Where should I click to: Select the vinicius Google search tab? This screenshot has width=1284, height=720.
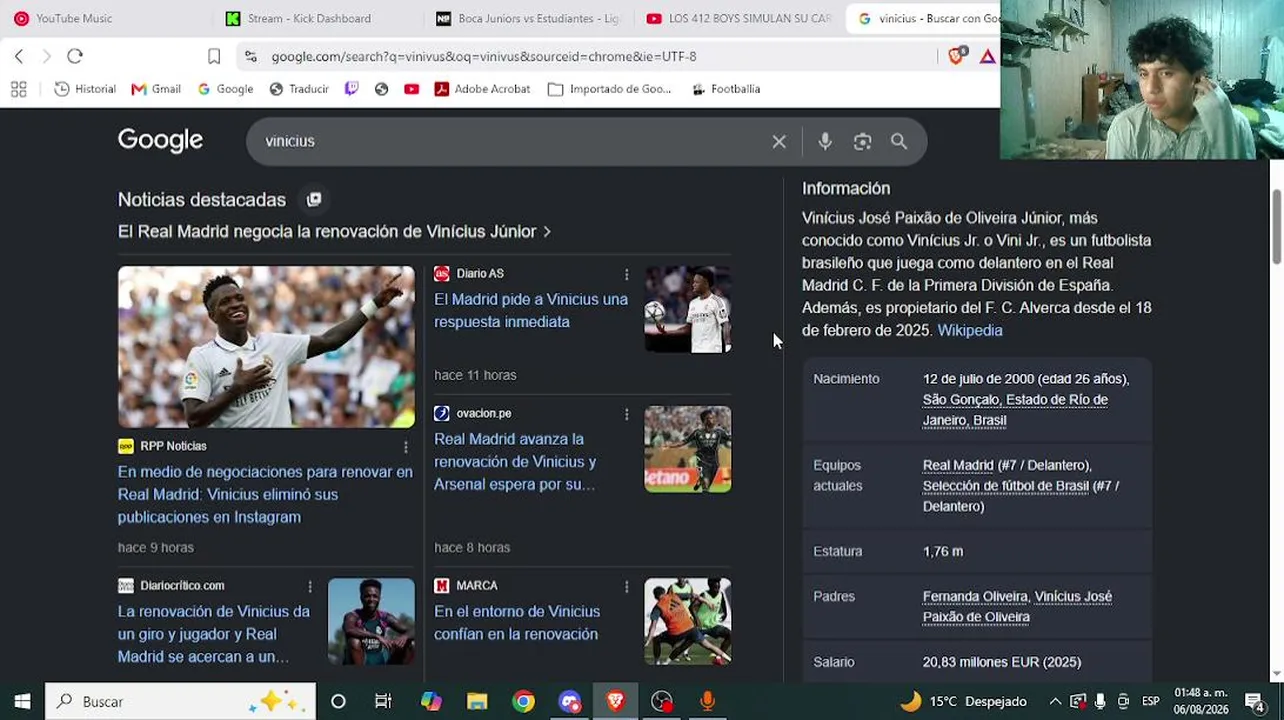click(x=928, y=18)
